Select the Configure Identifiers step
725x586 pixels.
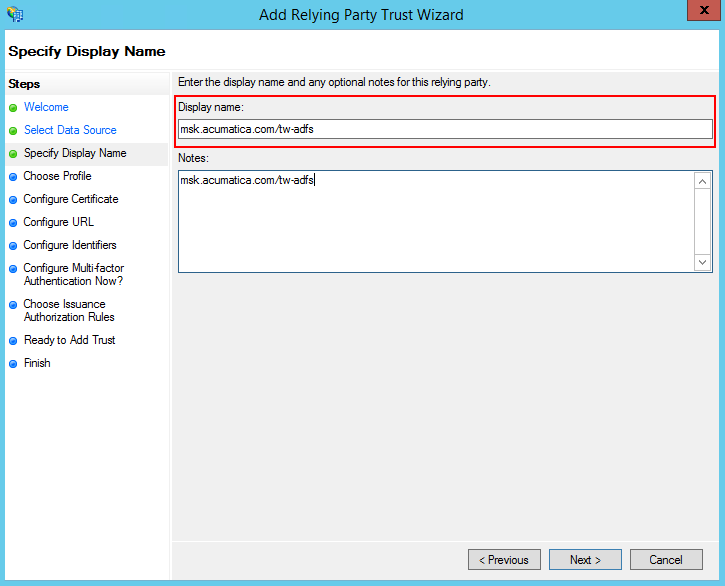coord(70,245)
